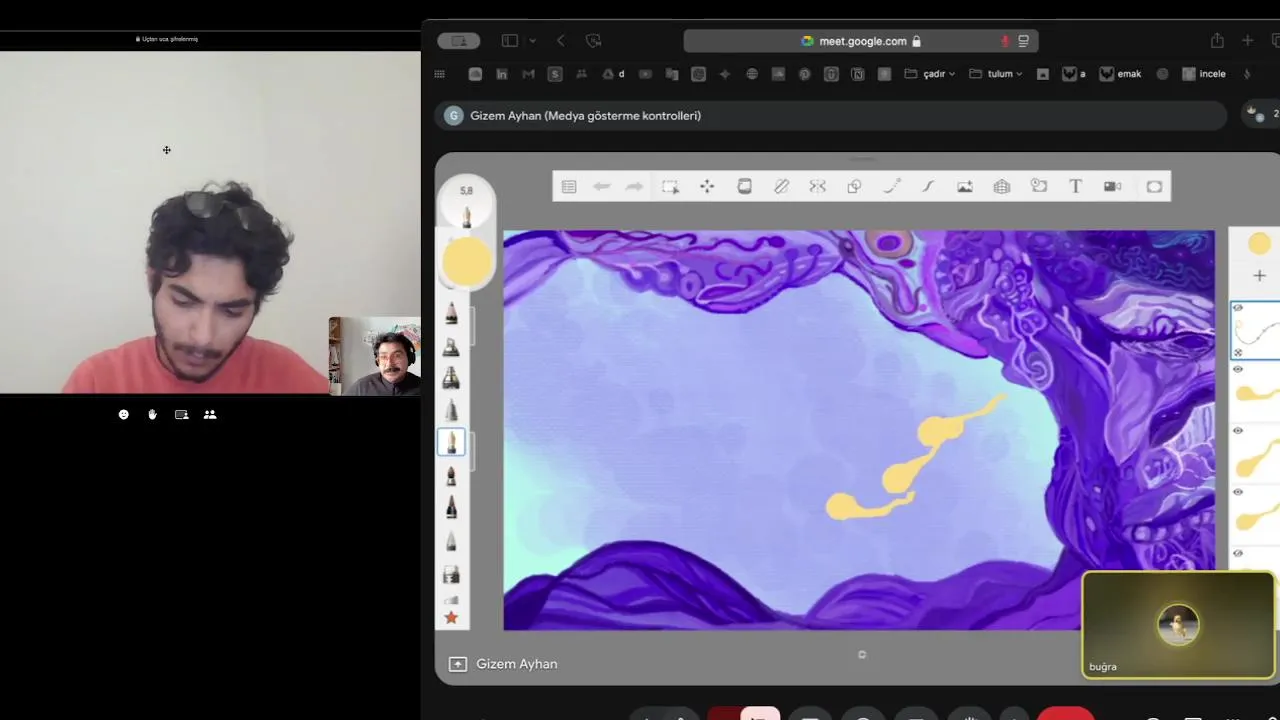Select the eighth gray pencil brush
Image resolution: width=1280 pixels, height=720 pixels.
point(451,540)
